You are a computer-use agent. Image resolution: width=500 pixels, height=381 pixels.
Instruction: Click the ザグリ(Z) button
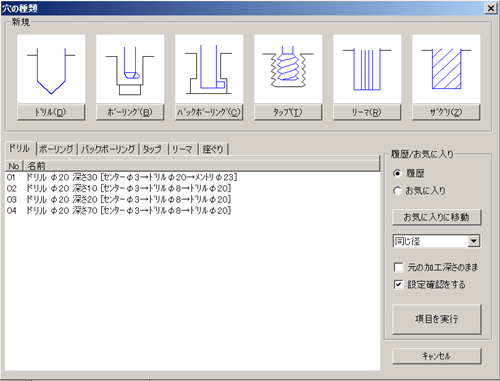(x=446, y=112)
